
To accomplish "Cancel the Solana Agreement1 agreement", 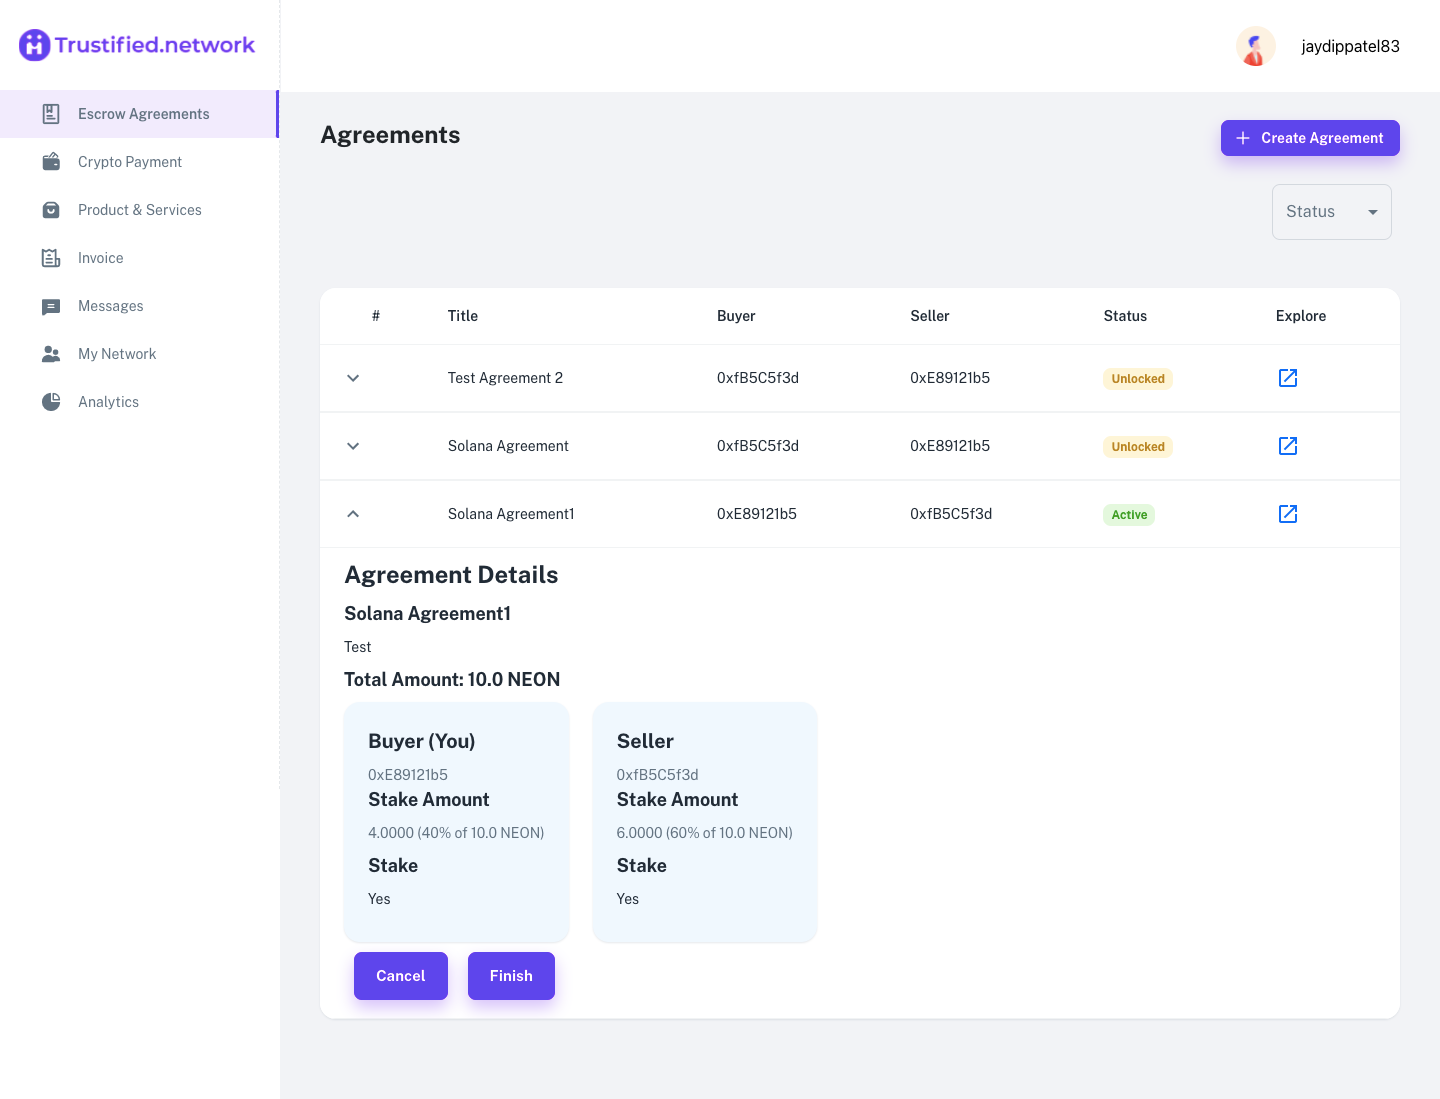I will [x=400, y=975].
